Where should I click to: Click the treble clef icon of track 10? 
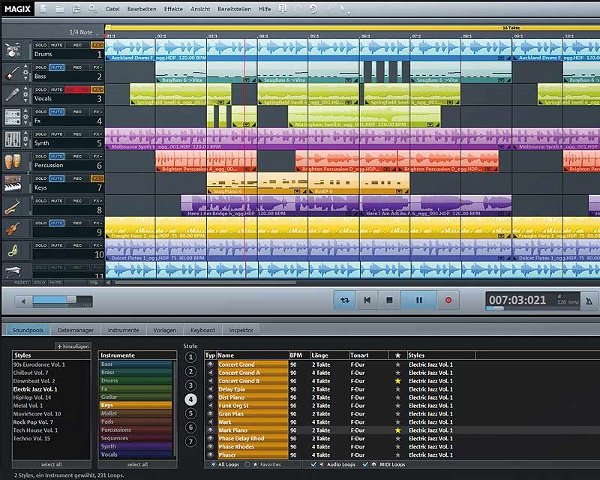12,251
